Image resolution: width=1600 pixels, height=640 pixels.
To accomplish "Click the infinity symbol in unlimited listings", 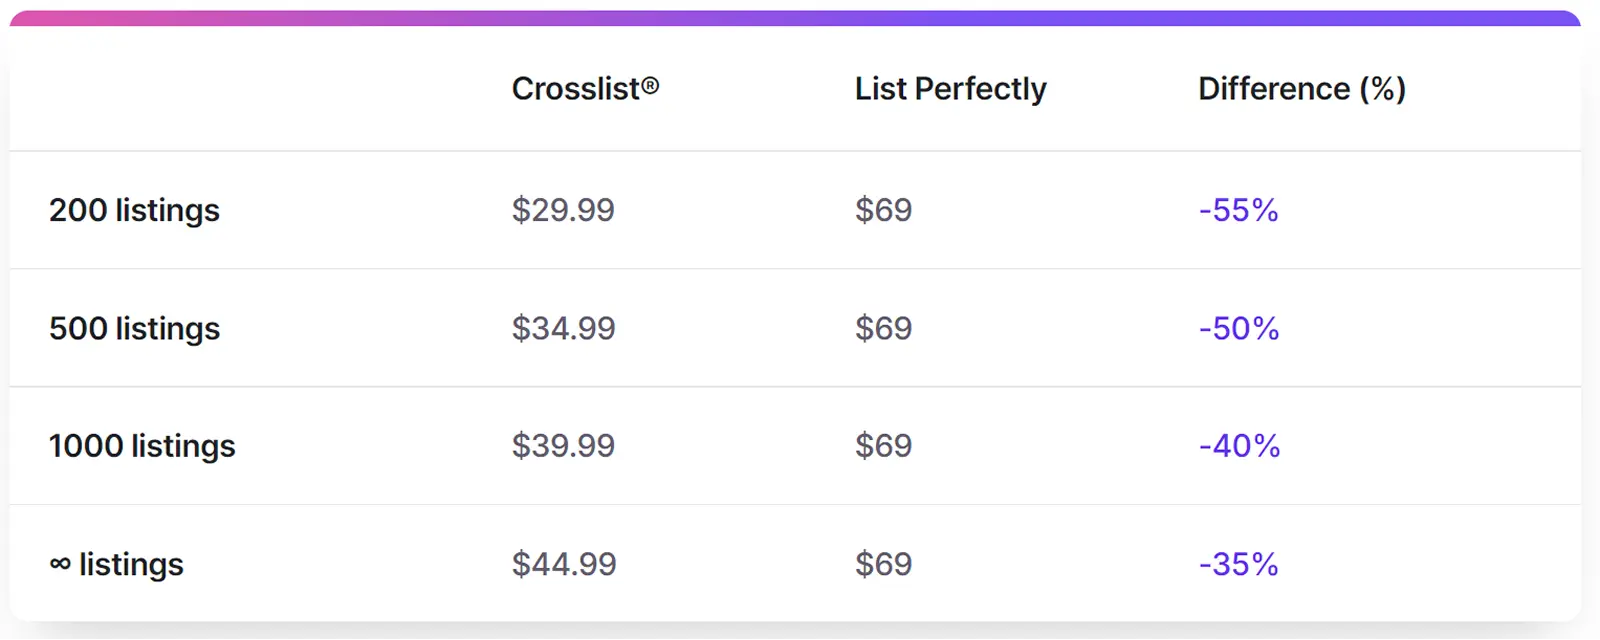I will pos(60,565).
